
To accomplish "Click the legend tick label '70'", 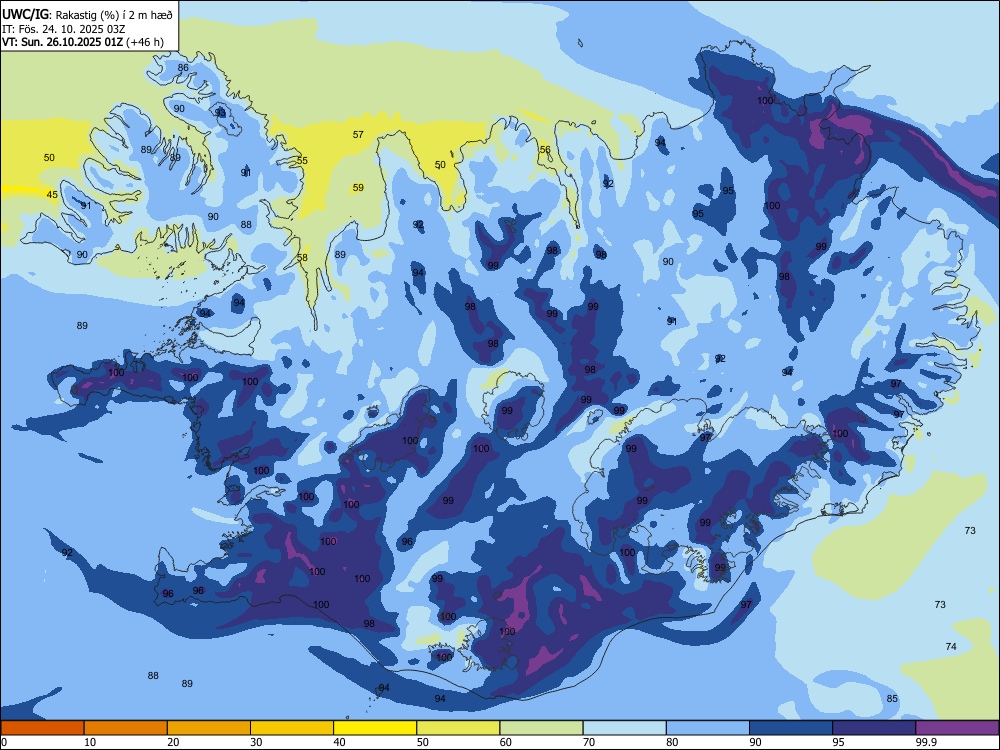I will pyautogui.click(x=589, y=742).
